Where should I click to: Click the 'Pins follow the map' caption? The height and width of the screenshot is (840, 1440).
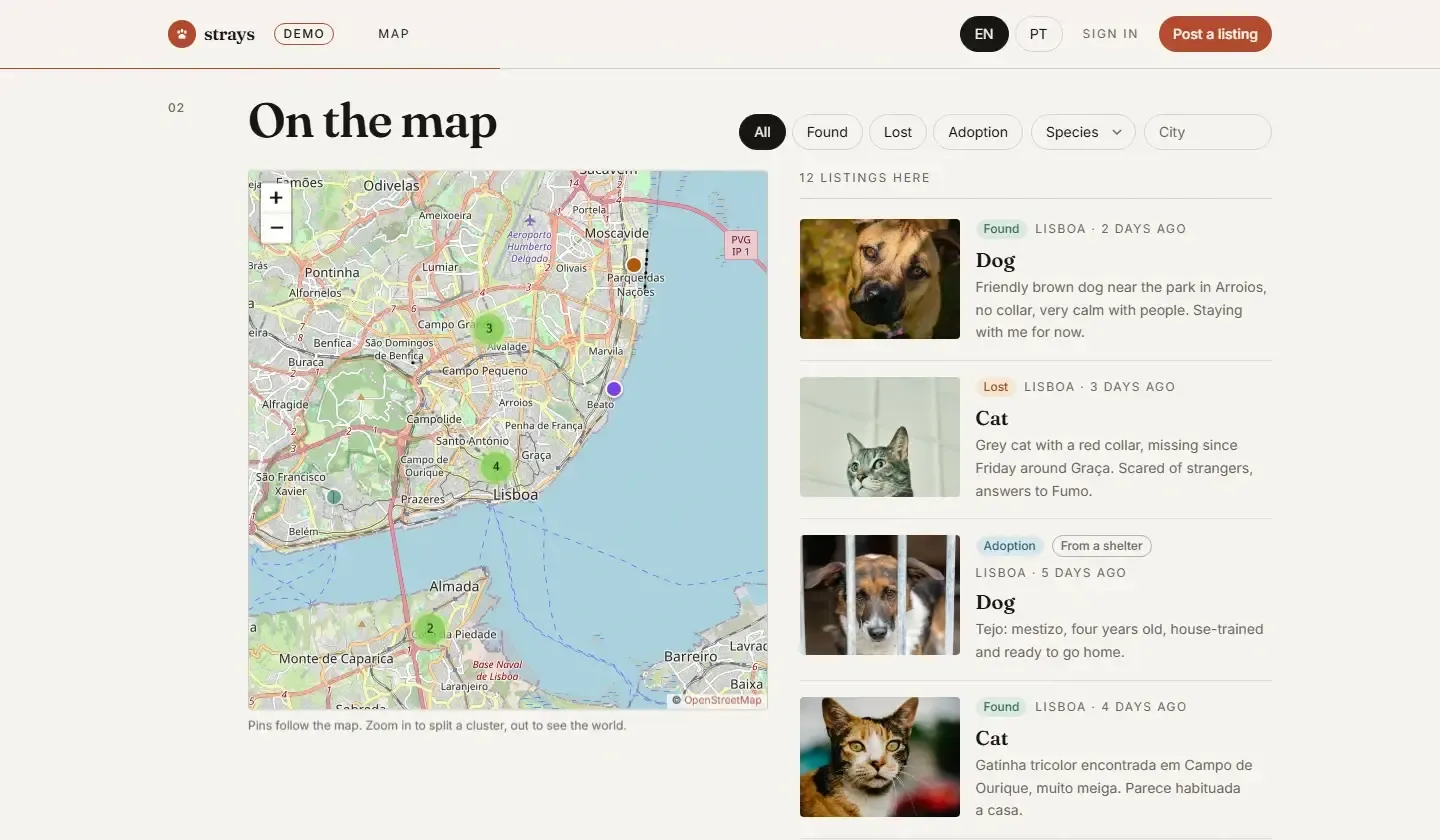point(437,725)
